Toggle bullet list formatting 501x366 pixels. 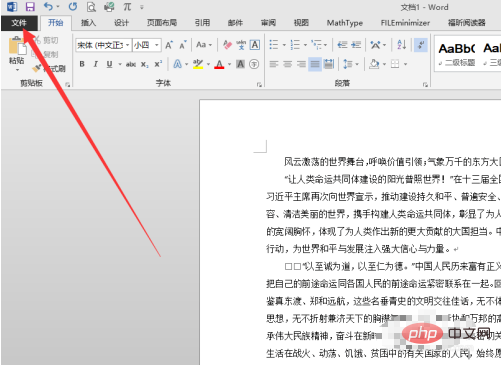coord(274,45)
